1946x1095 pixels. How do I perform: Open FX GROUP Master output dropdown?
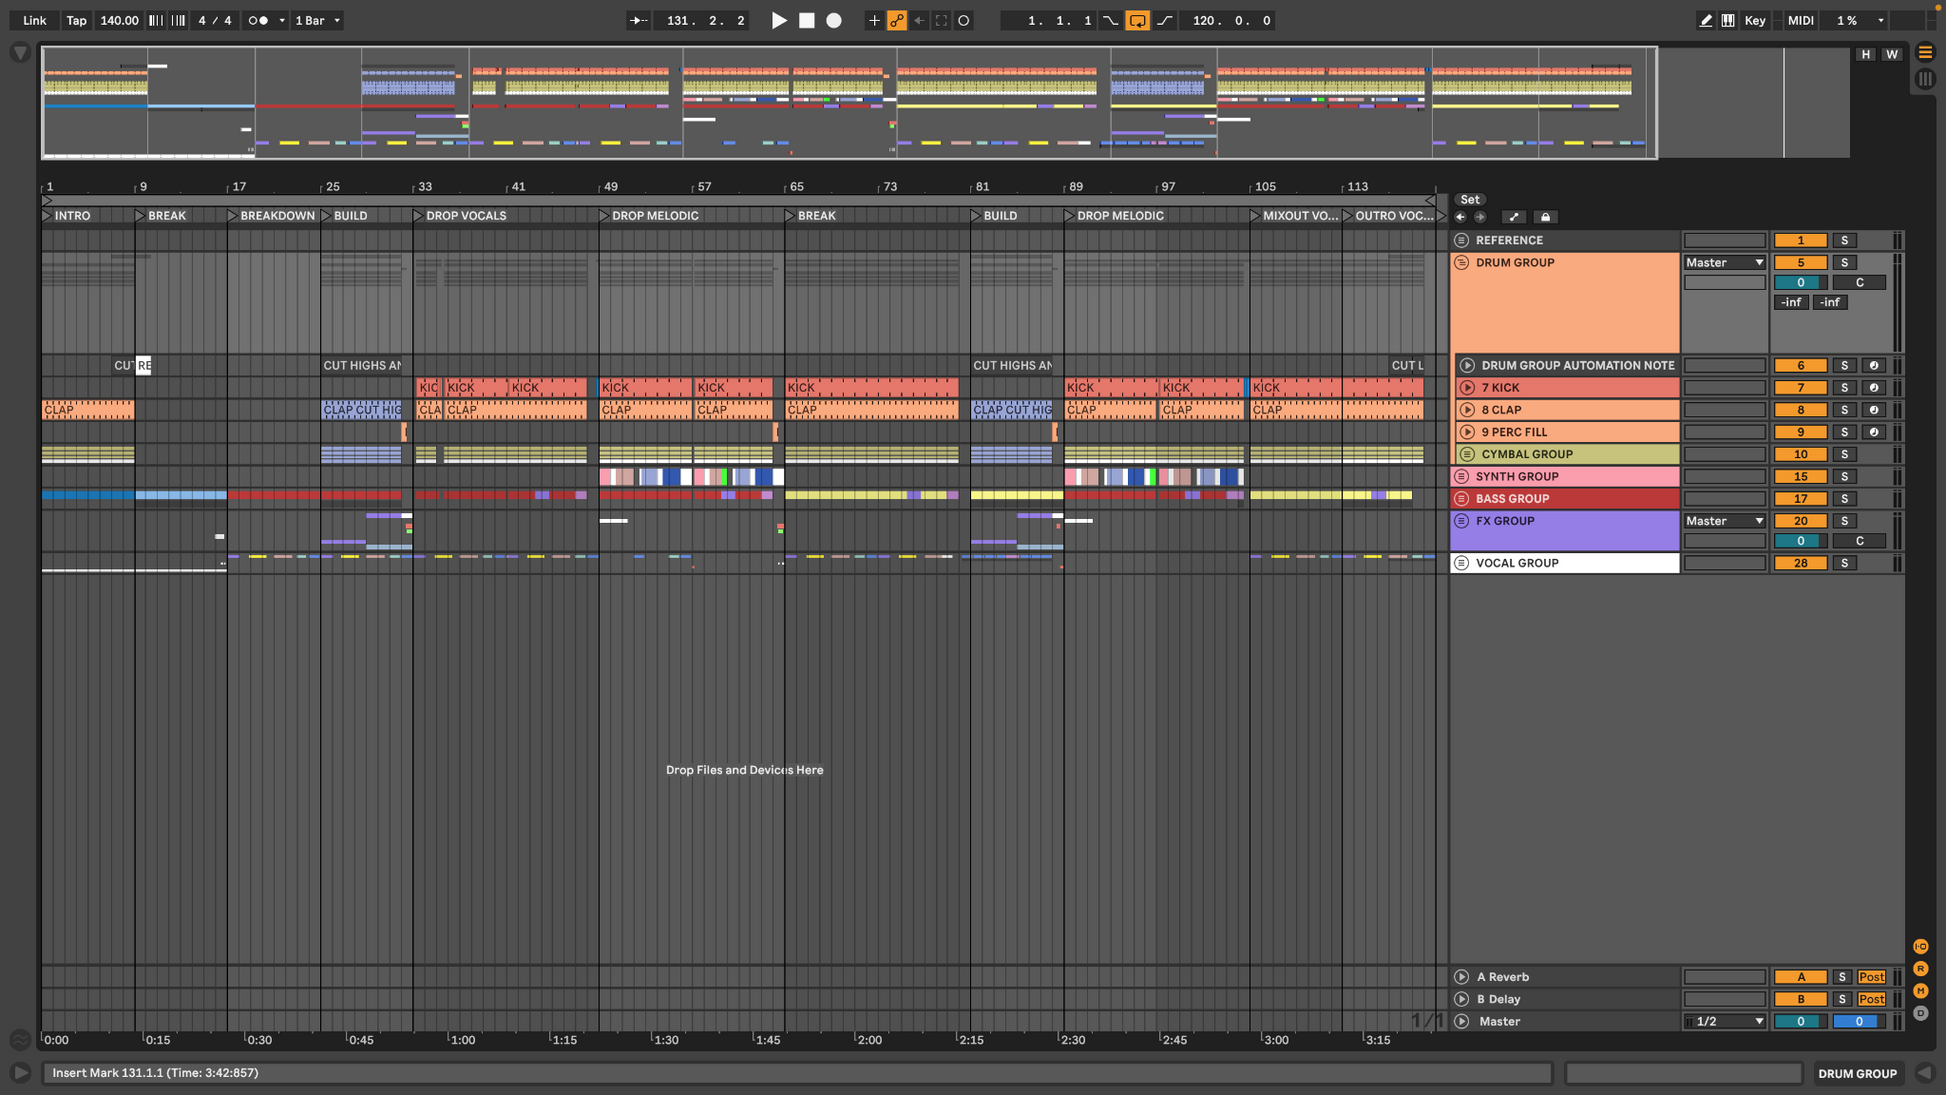1724,521
